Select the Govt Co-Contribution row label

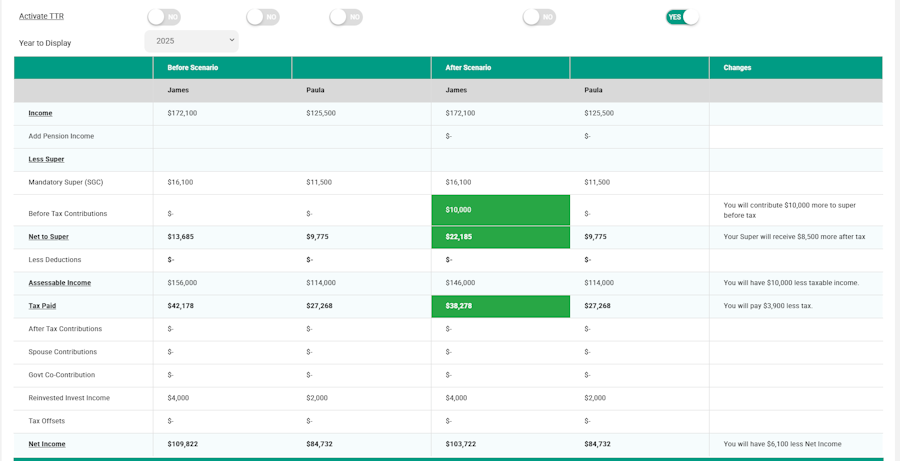62,375
